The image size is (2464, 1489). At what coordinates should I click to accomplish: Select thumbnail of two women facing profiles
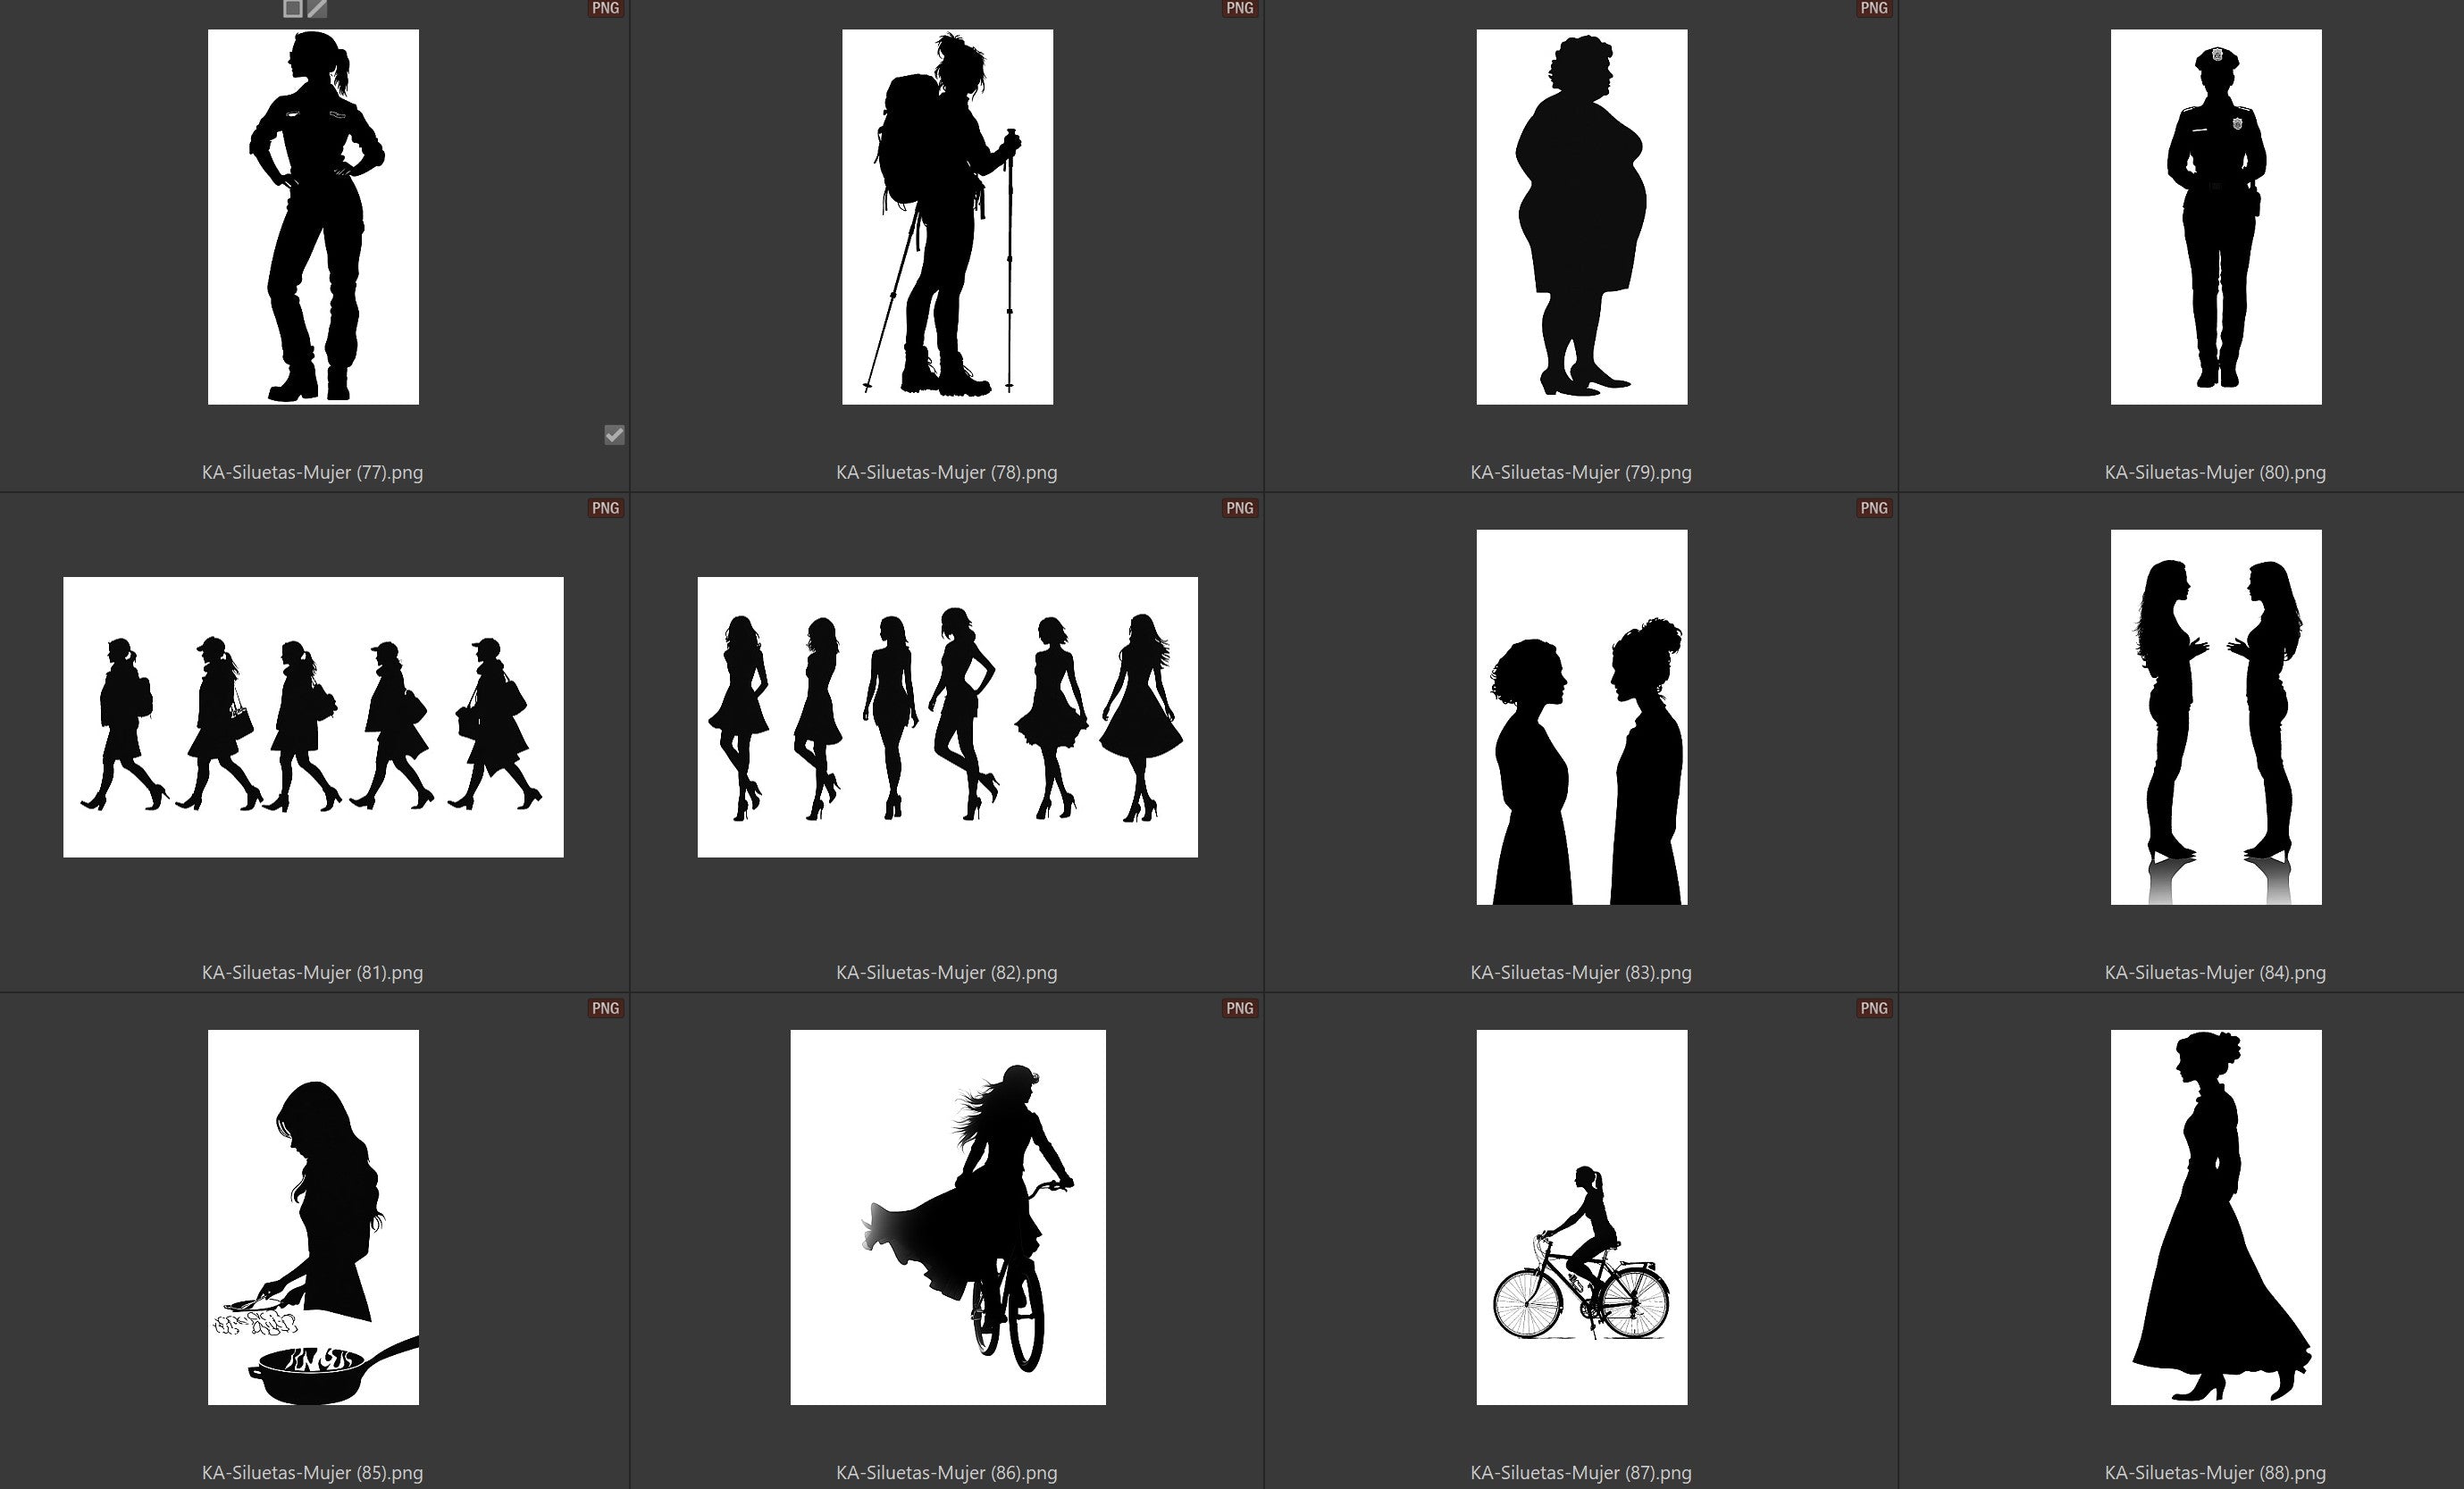[1581, 717]
